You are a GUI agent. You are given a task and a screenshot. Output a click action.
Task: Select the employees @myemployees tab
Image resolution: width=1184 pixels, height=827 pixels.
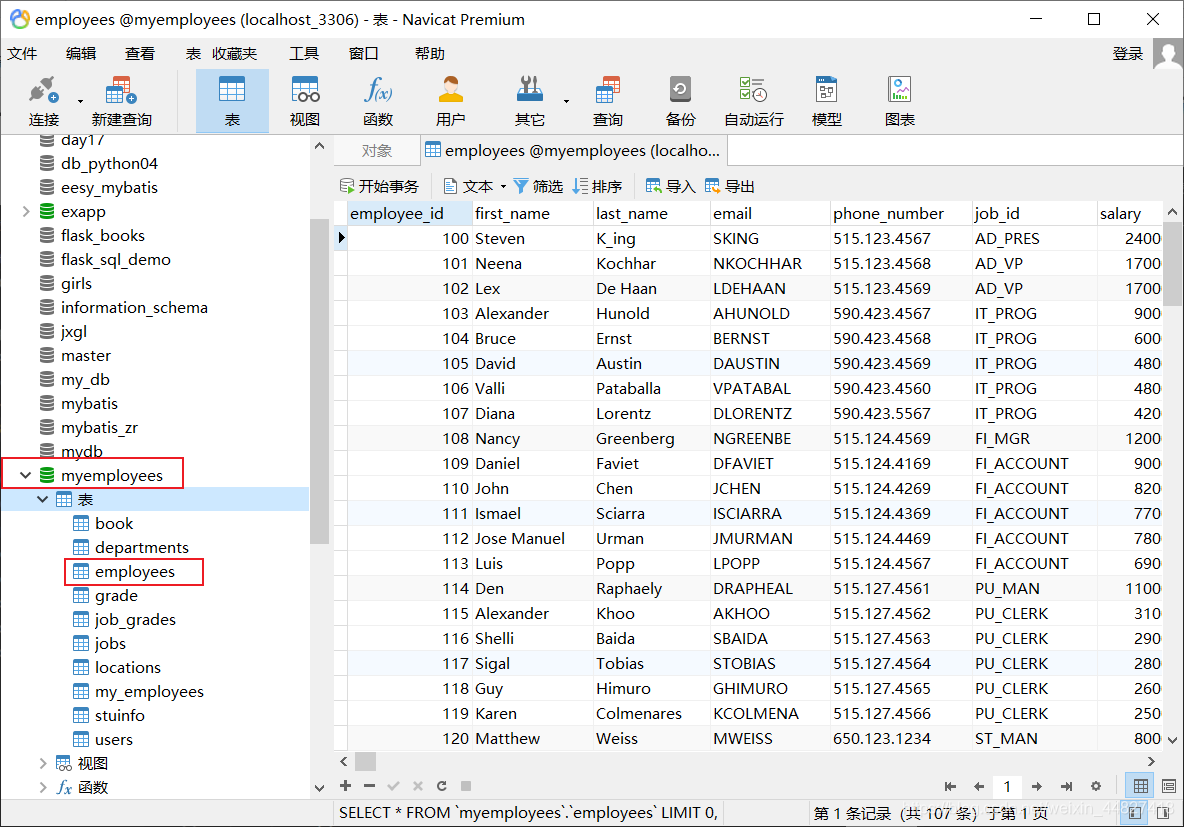coord(573,150)
